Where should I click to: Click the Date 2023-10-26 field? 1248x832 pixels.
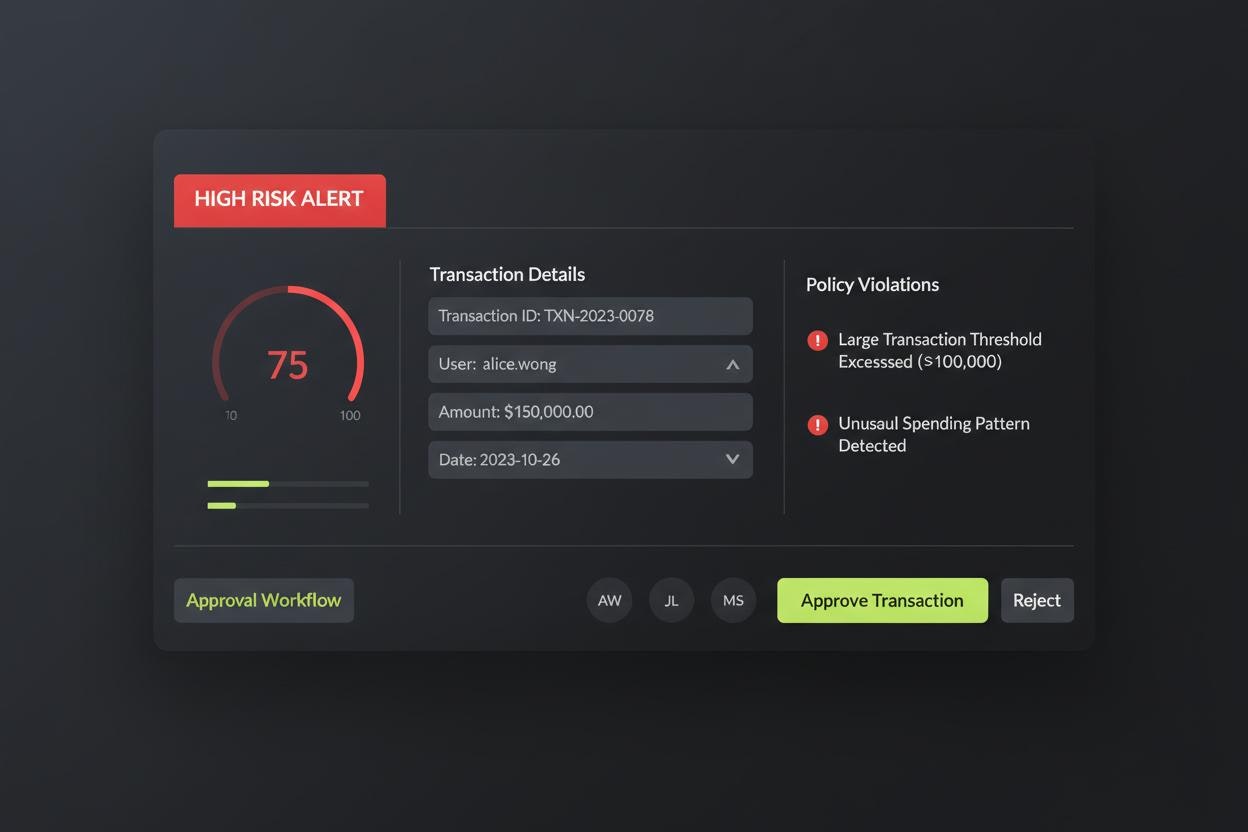pyautogui.click(x=590, y=460)
